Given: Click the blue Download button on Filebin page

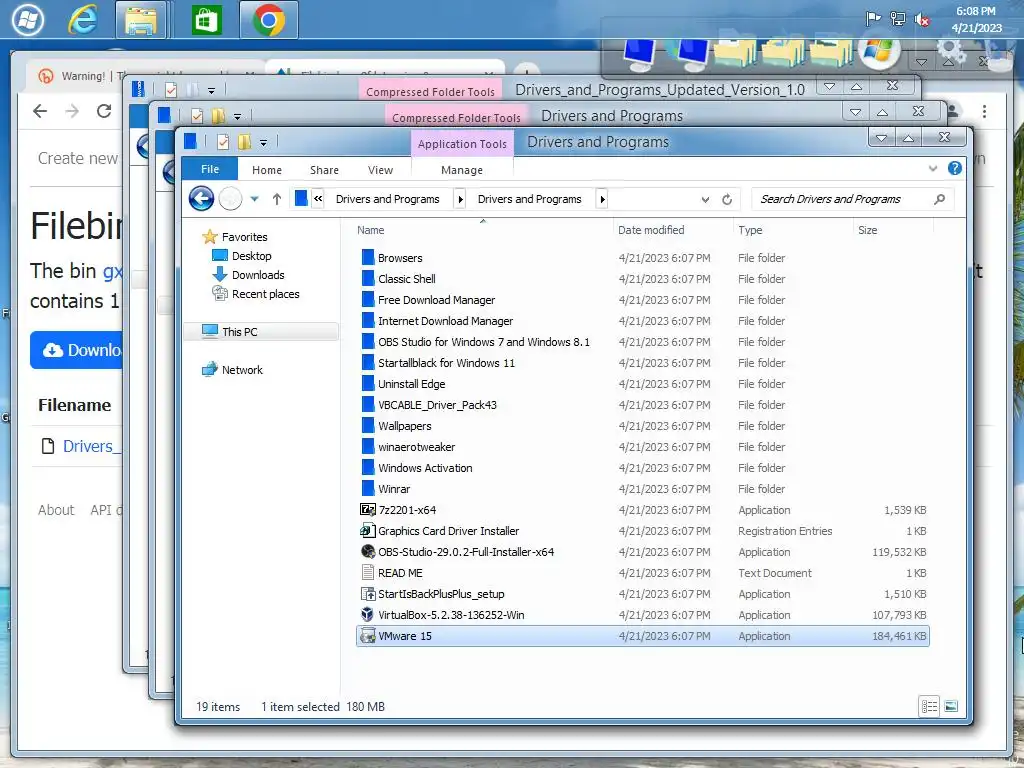Looking at the screenshot, I should click(77, 350).
